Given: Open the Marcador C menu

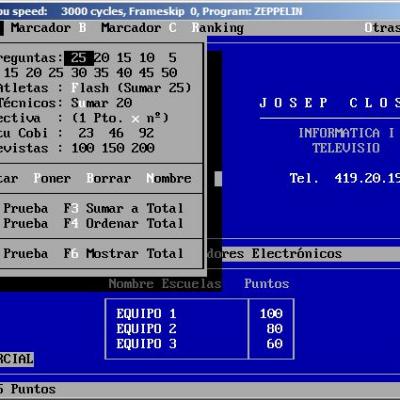Looking at the screenshot, I should pos(139,28).
